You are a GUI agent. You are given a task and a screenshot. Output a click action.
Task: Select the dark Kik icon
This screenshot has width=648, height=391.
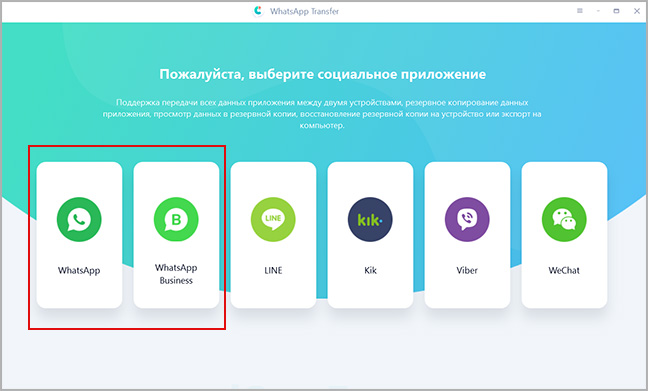point(370,219)
